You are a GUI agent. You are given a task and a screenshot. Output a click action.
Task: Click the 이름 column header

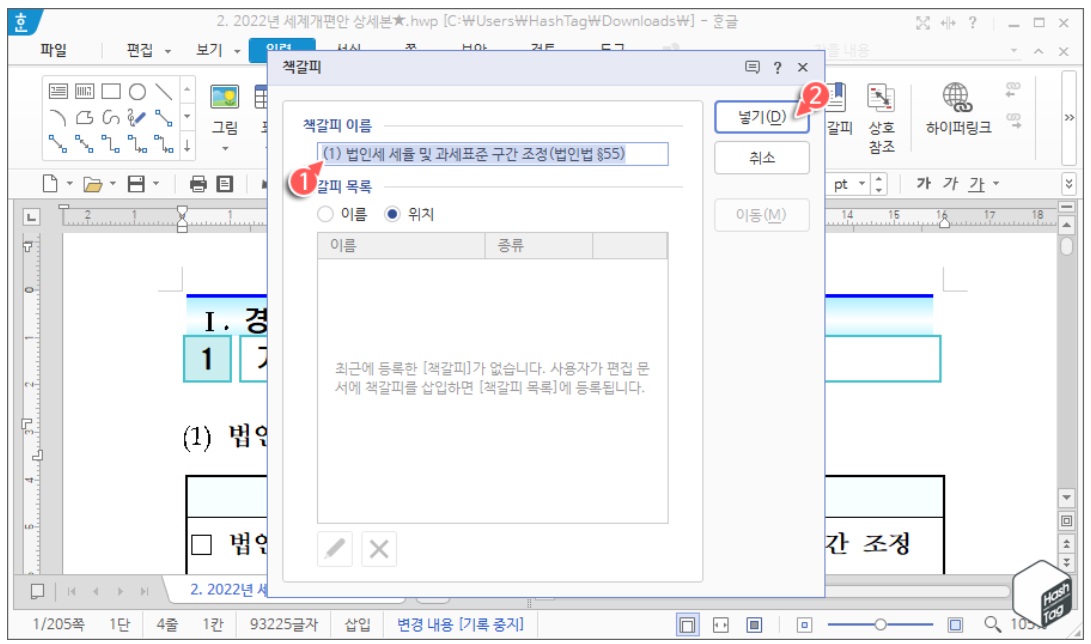click(401, 245)
